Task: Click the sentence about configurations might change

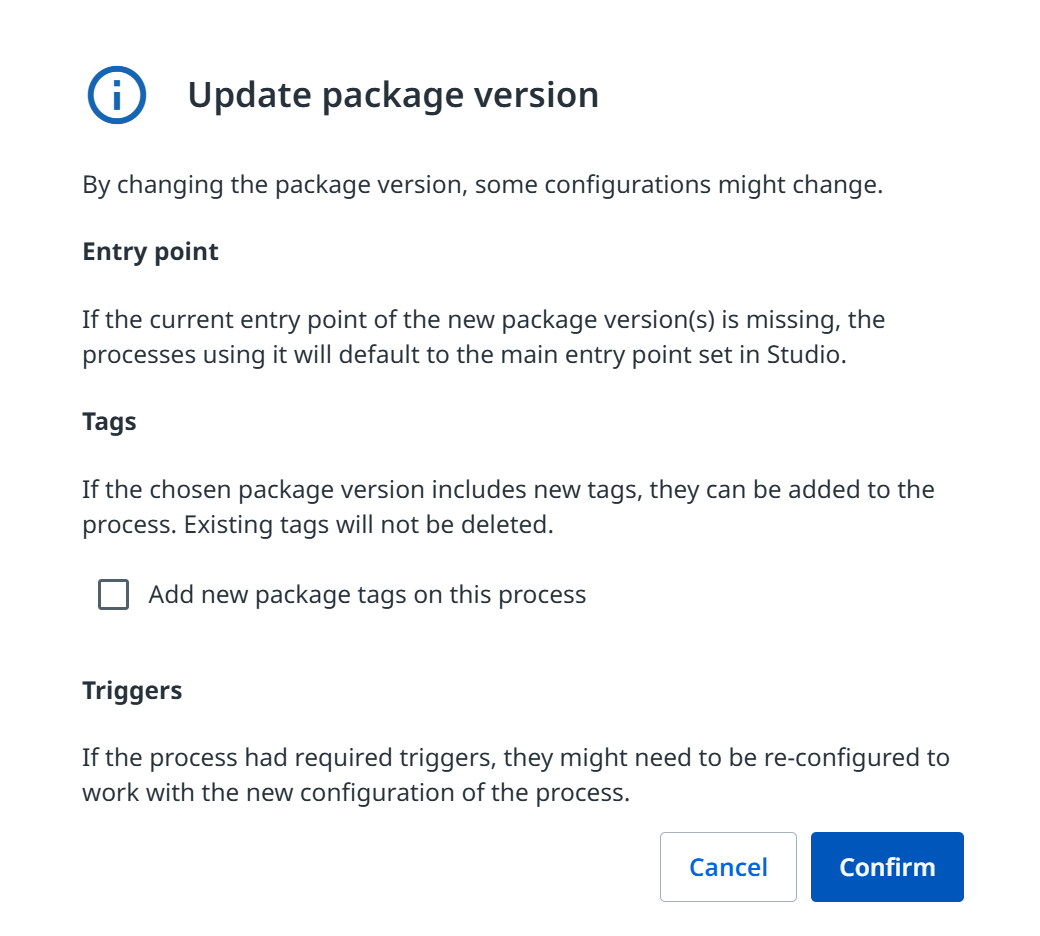Action: pyautogui.click(x=483, y=184)
